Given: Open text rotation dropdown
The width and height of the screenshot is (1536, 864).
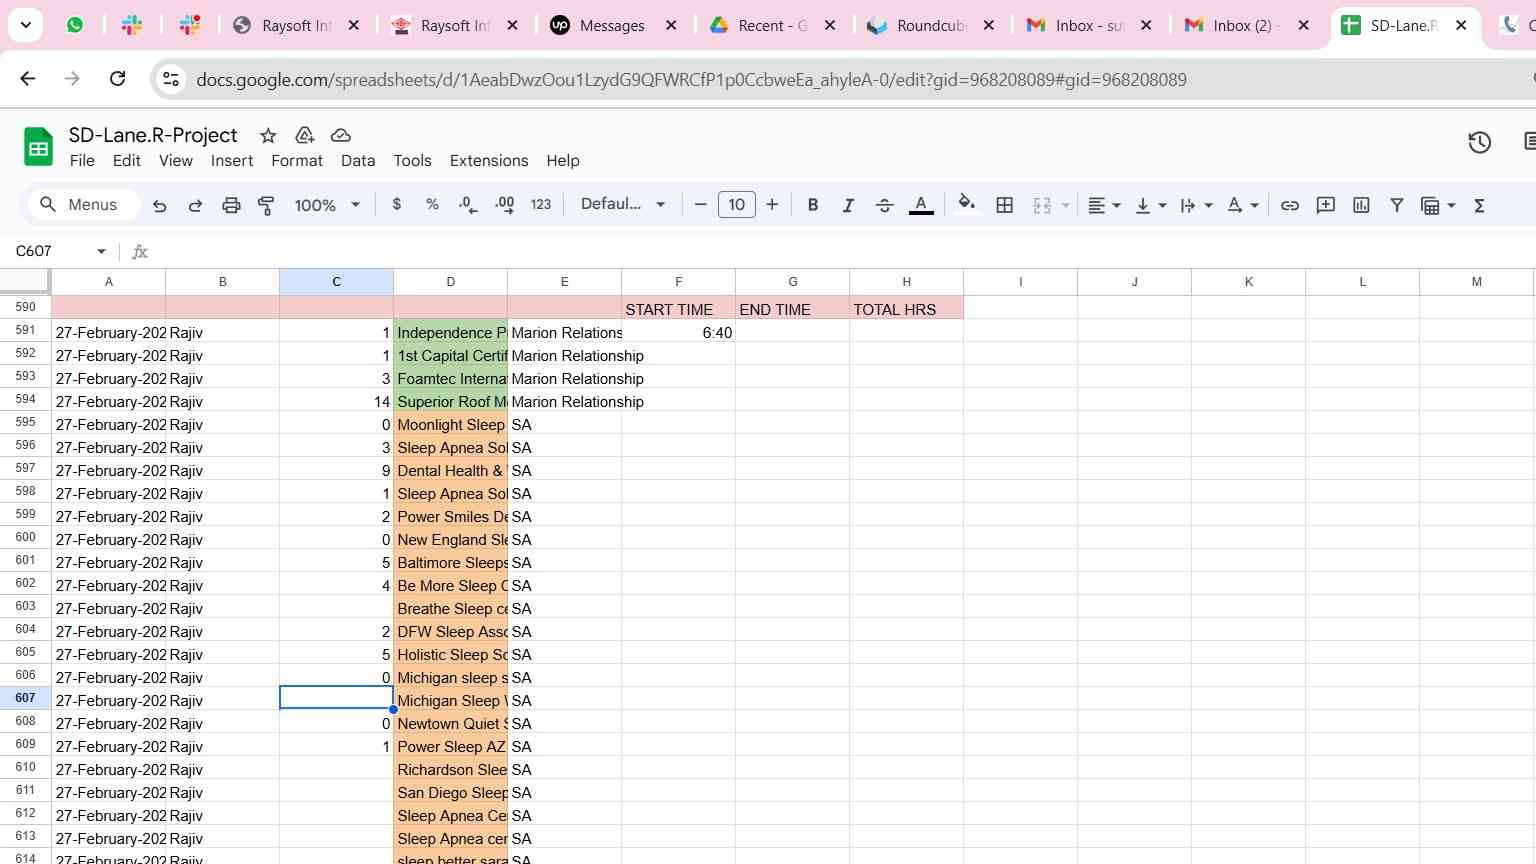Looking at the screenshot, I should click(1243, 205).
